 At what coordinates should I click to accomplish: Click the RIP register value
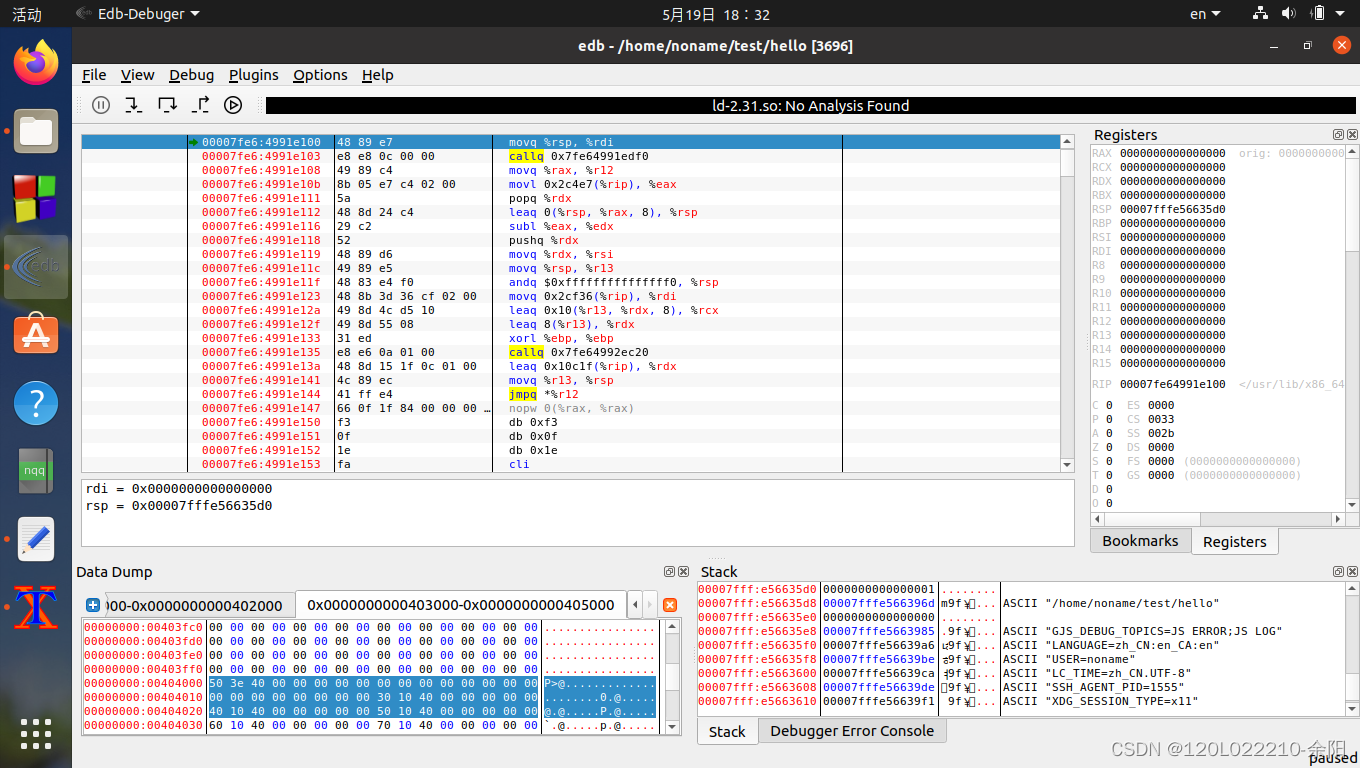(1172, 384)
